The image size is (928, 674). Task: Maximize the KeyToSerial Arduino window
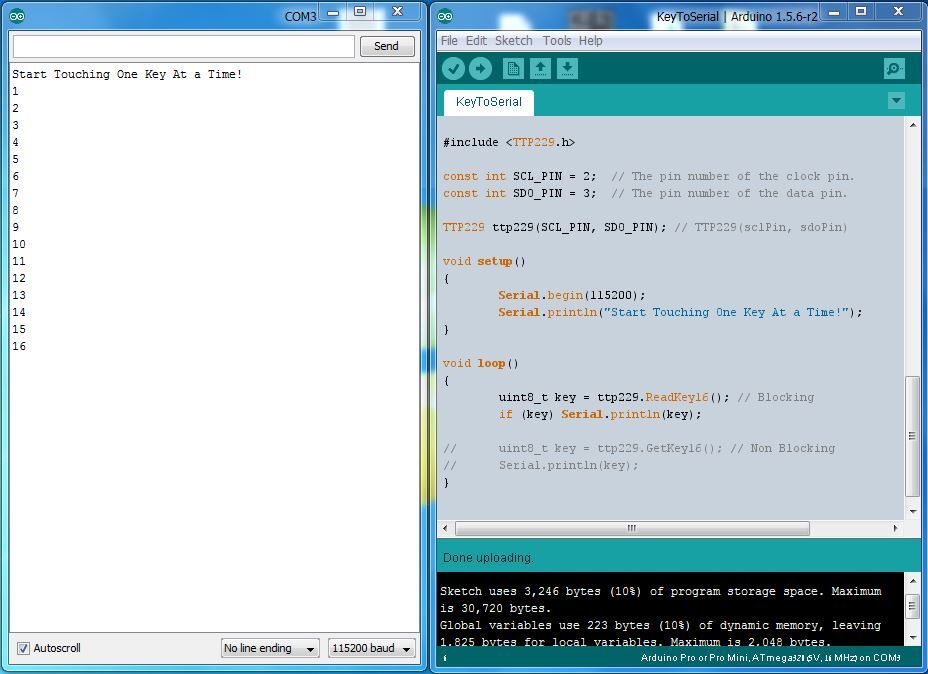861,12
